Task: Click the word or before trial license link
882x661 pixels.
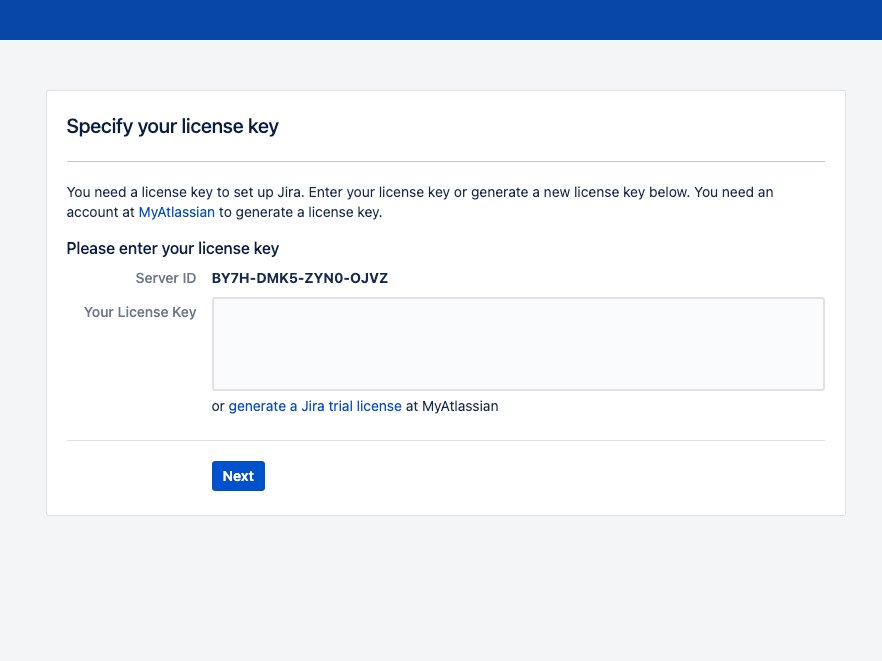Action: click(218, 407)
